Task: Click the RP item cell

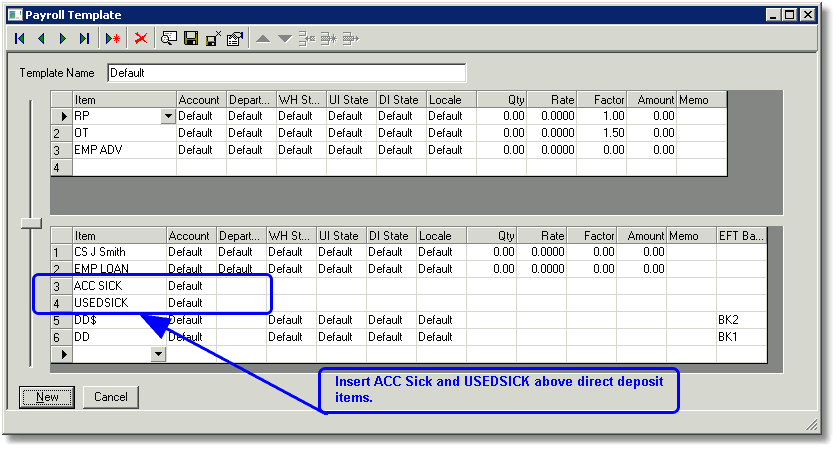Action: point(117,116)
